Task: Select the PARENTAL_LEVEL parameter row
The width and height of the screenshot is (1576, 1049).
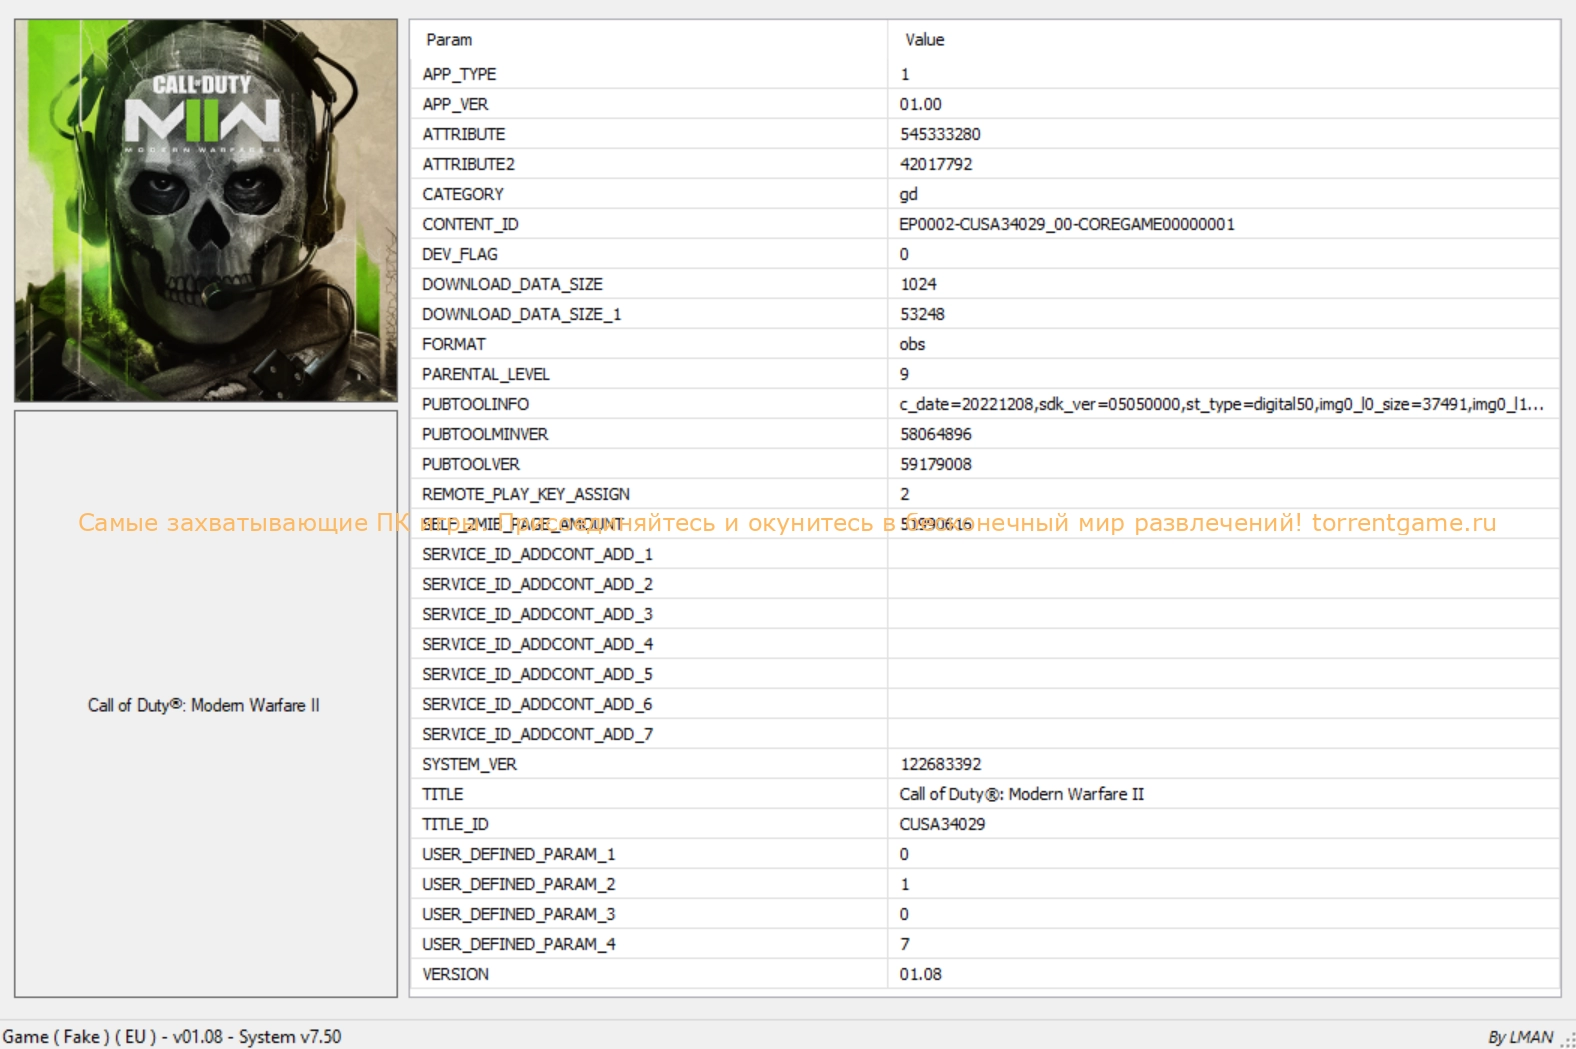Action: click(486, 374)
